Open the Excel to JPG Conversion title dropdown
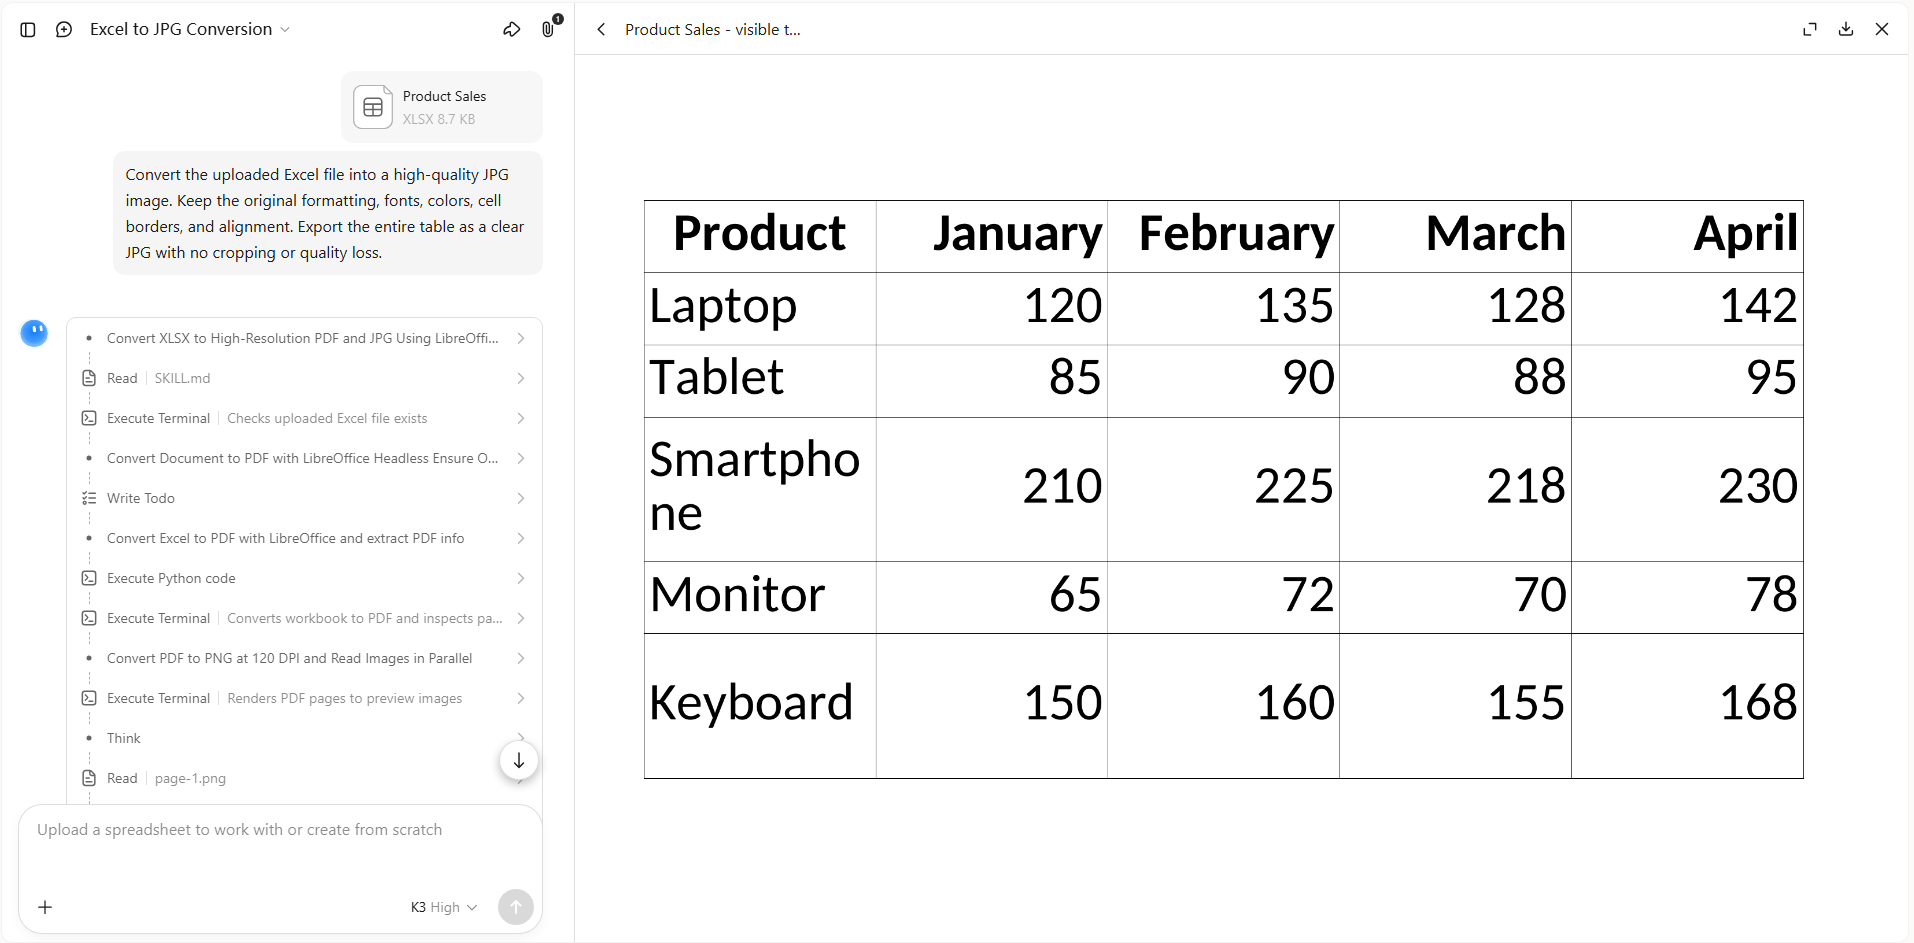 tap(190, 30)
